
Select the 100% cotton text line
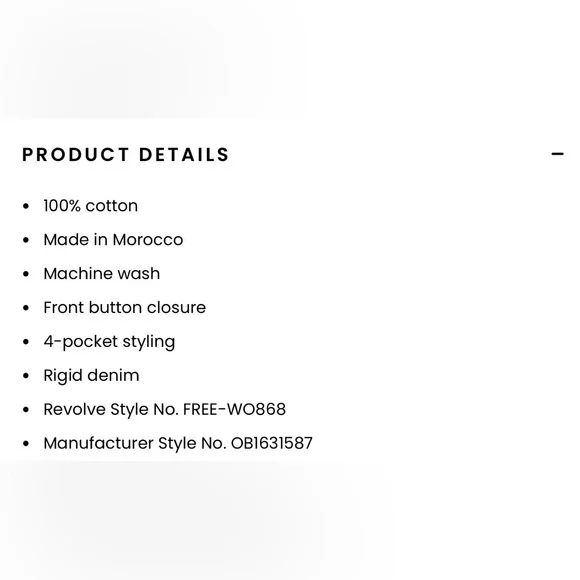[91, 206]
